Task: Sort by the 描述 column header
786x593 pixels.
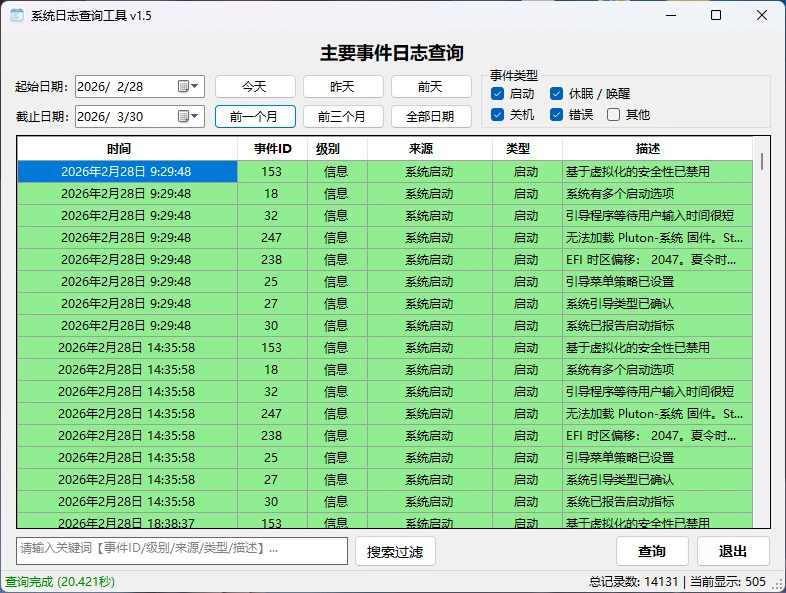Action: click(x=657, y=148)
